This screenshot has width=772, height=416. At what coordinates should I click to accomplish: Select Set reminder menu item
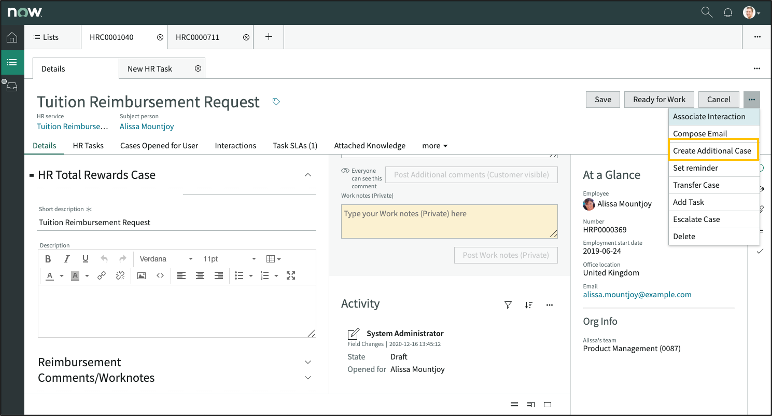[x=714, y=168]
